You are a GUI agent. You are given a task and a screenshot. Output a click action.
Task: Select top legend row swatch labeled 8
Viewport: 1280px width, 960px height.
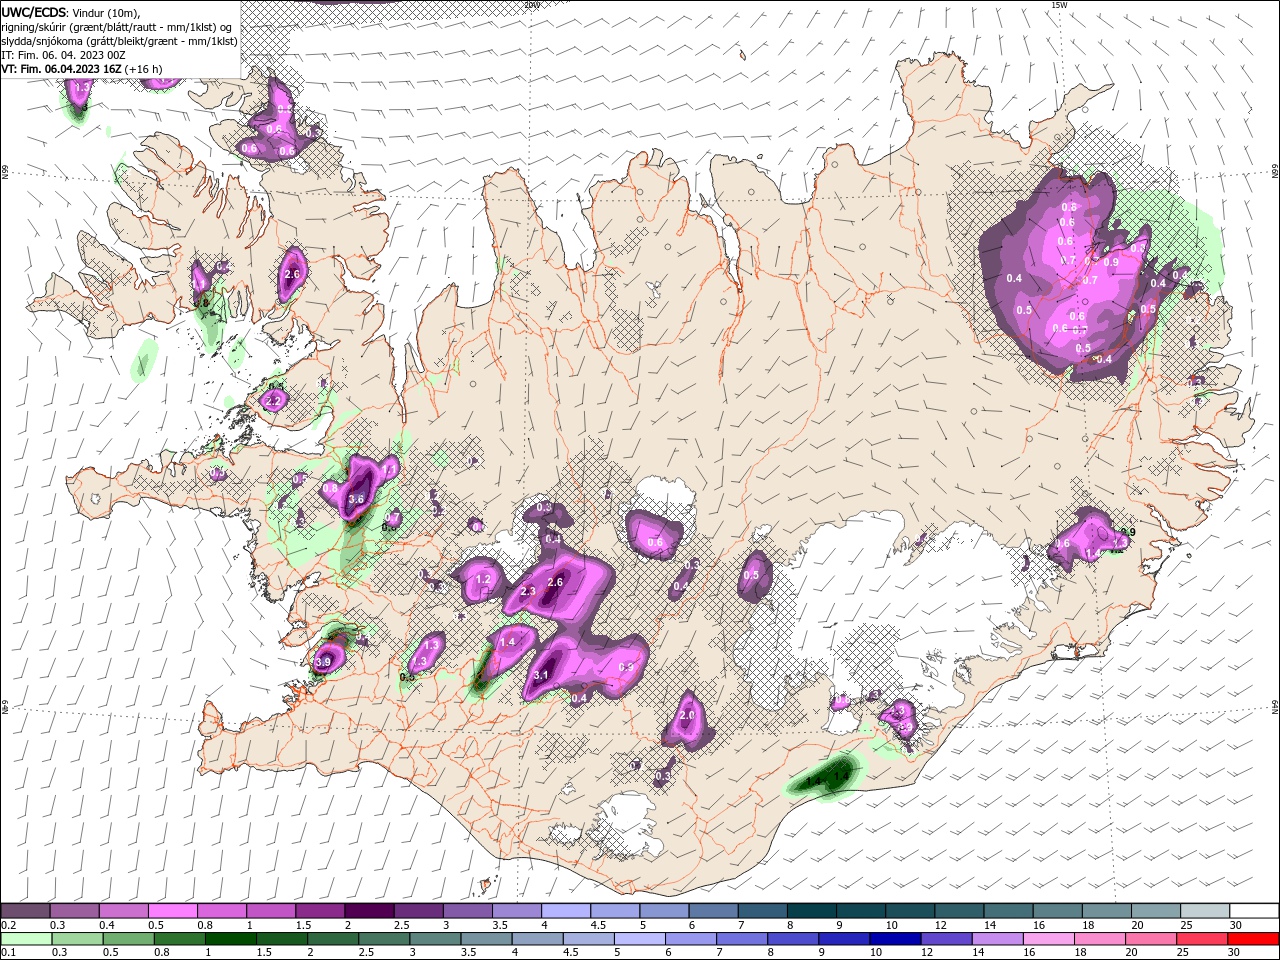[811, 911]
